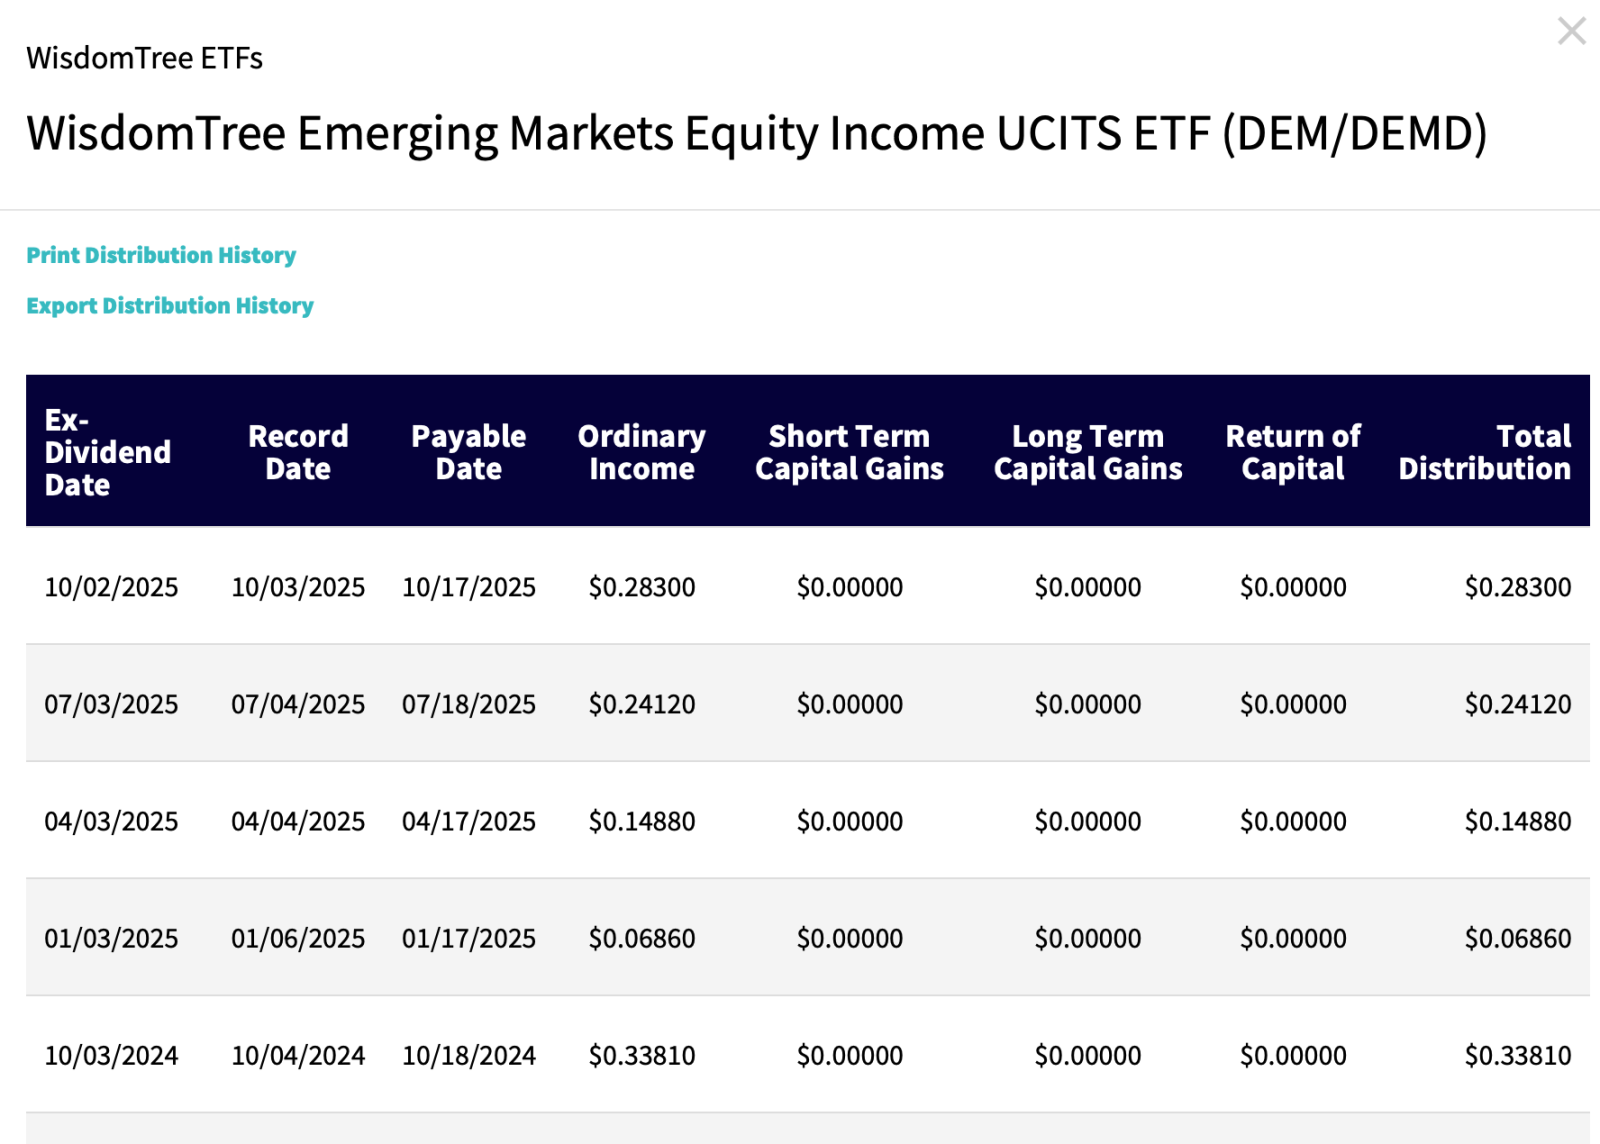Click record date 01/06/2025 cell
Viewport: 1600px width, 1144px height.
[x=298, y=938]
